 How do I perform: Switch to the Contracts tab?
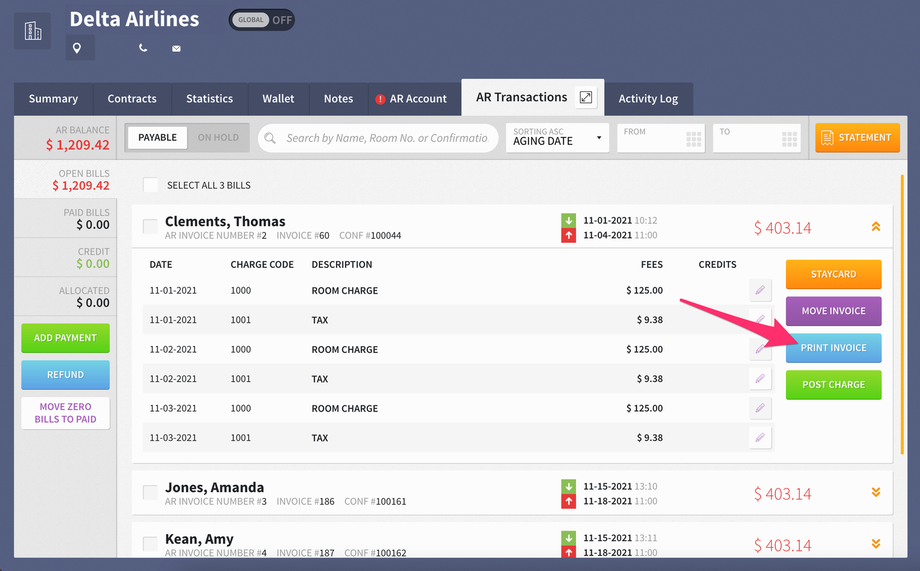(132, 99)
